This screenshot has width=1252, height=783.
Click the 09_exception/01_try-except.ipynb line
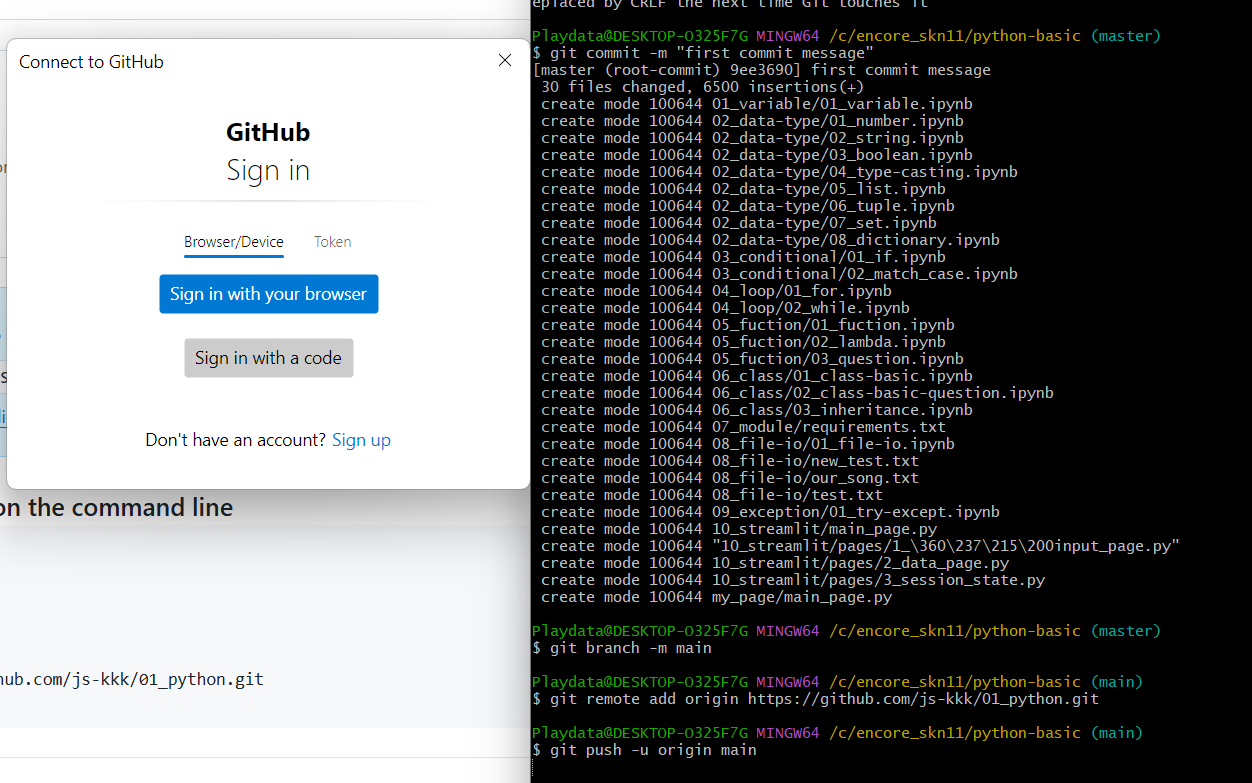coord(771,512)
